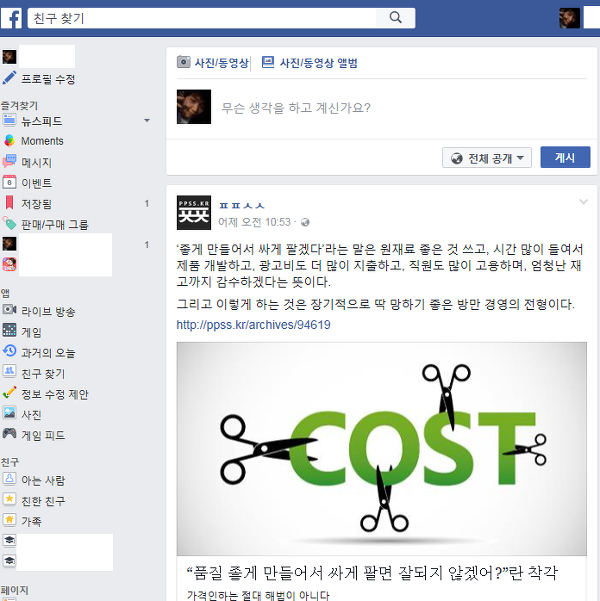Open Moments from the sidebar
Viewport: 600px width, 601px height.
point(42,141)
